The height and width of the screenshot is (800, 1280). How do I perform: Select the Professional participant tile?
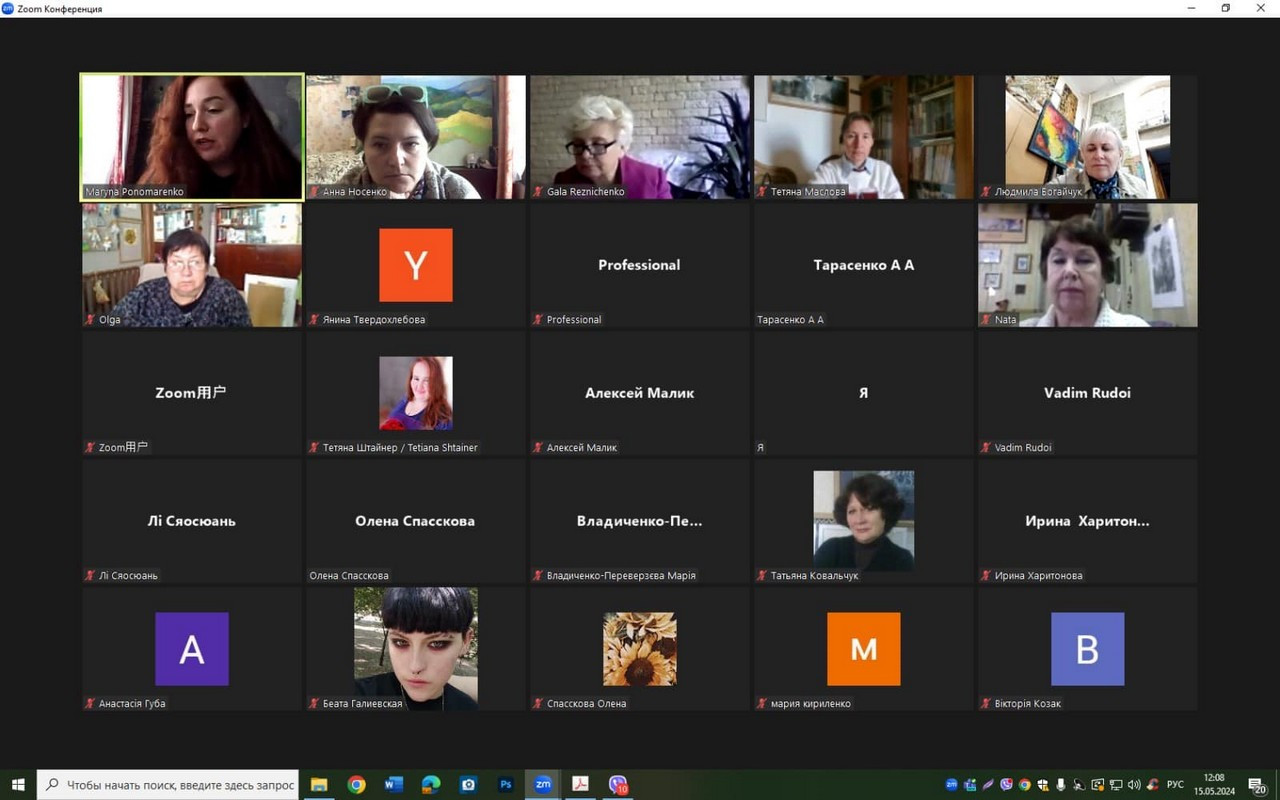640,265
